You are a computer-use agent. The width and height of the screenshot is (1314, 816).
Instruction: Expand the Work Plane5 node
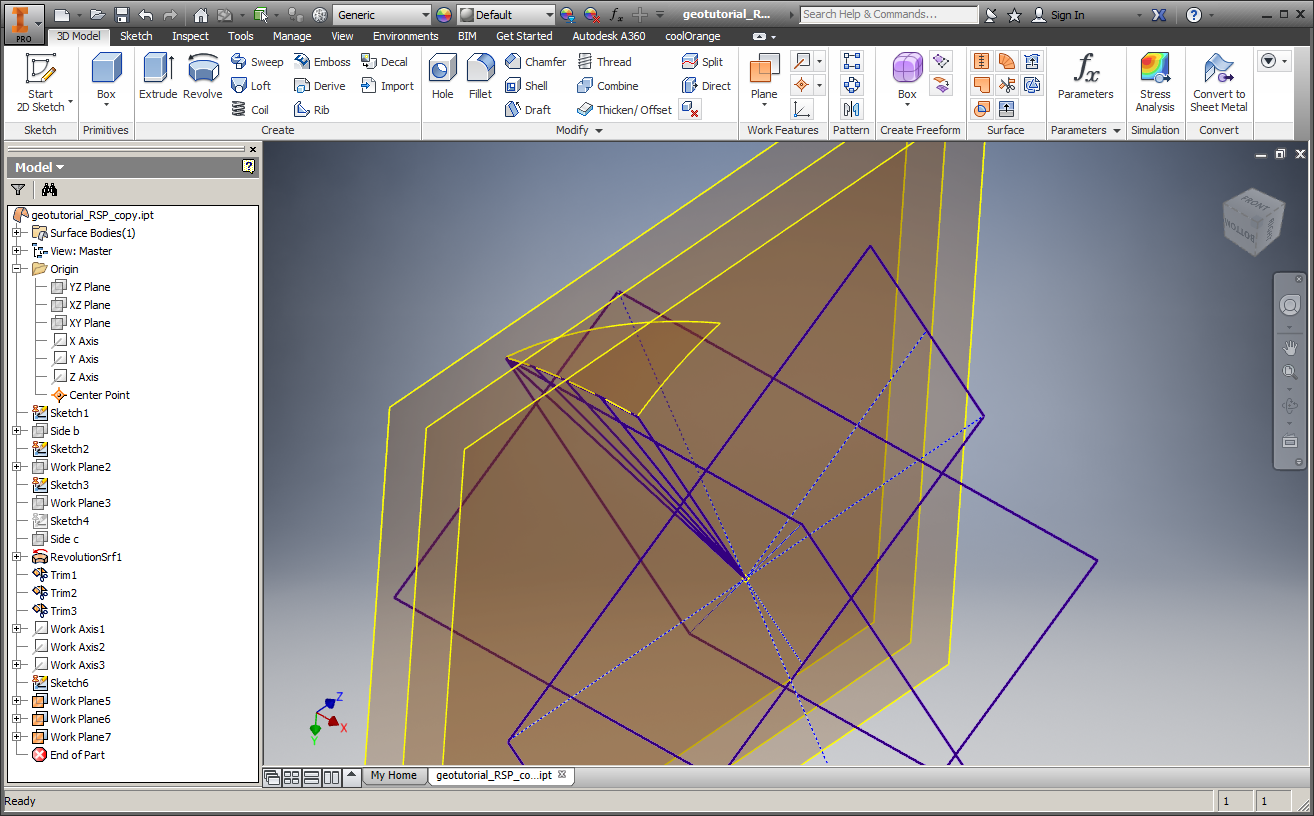coord(17,701)
